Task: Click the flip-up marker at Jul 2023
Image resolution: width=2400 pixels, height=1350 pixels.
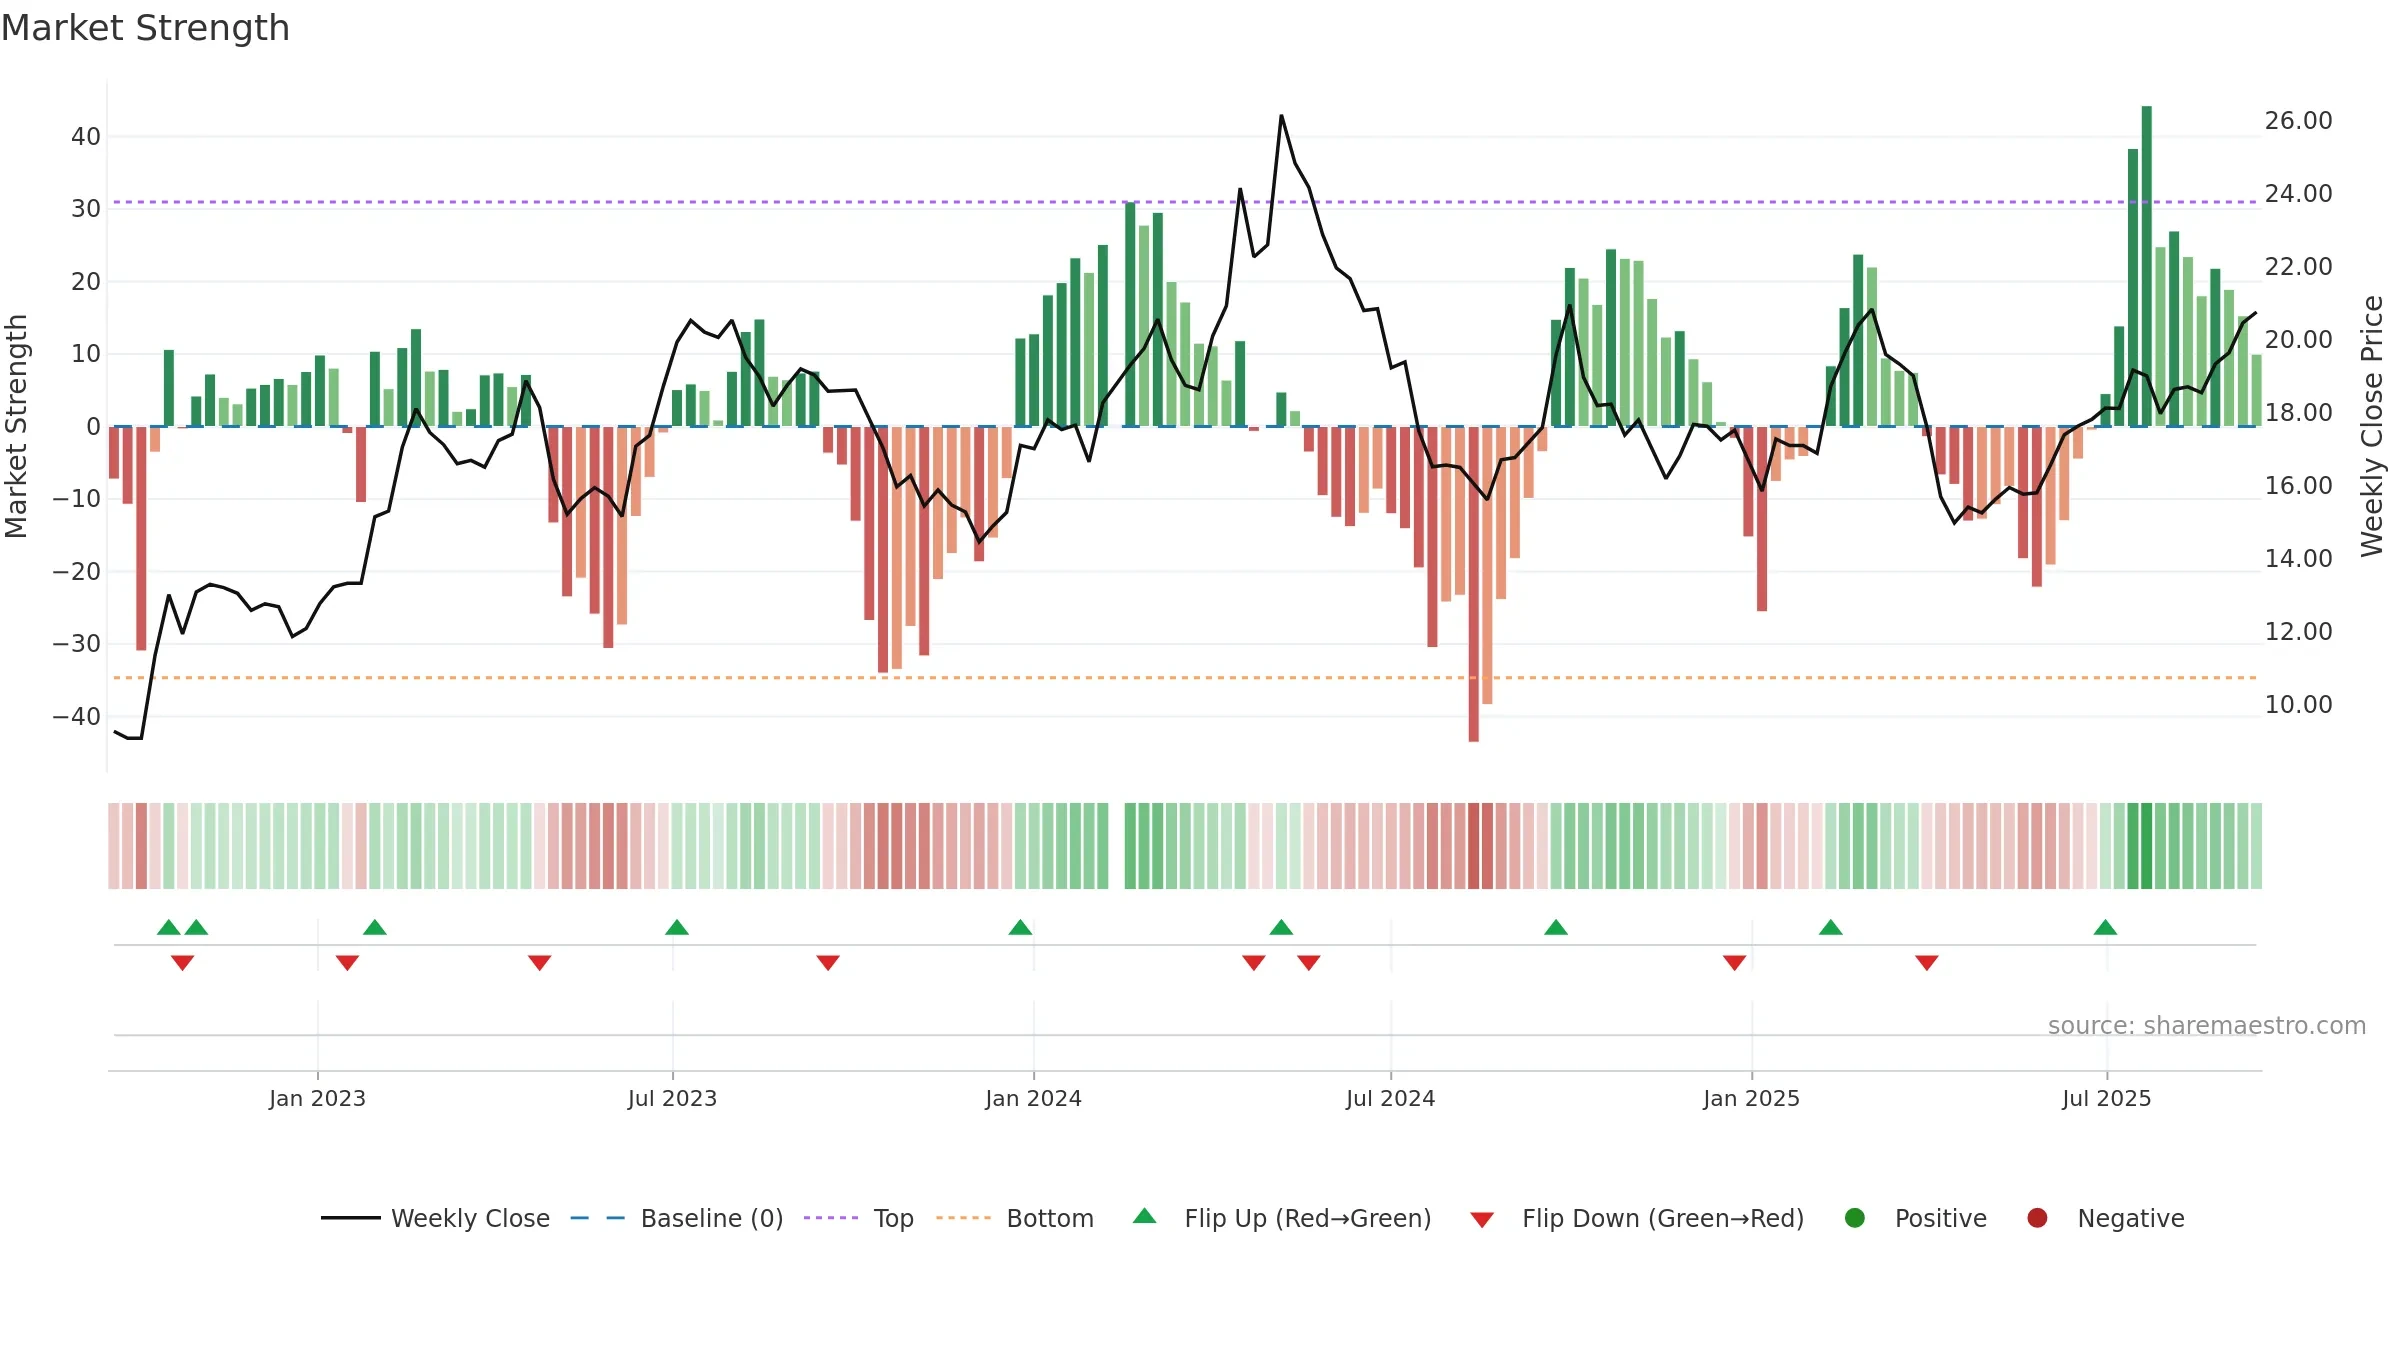Action: [677, 927]
